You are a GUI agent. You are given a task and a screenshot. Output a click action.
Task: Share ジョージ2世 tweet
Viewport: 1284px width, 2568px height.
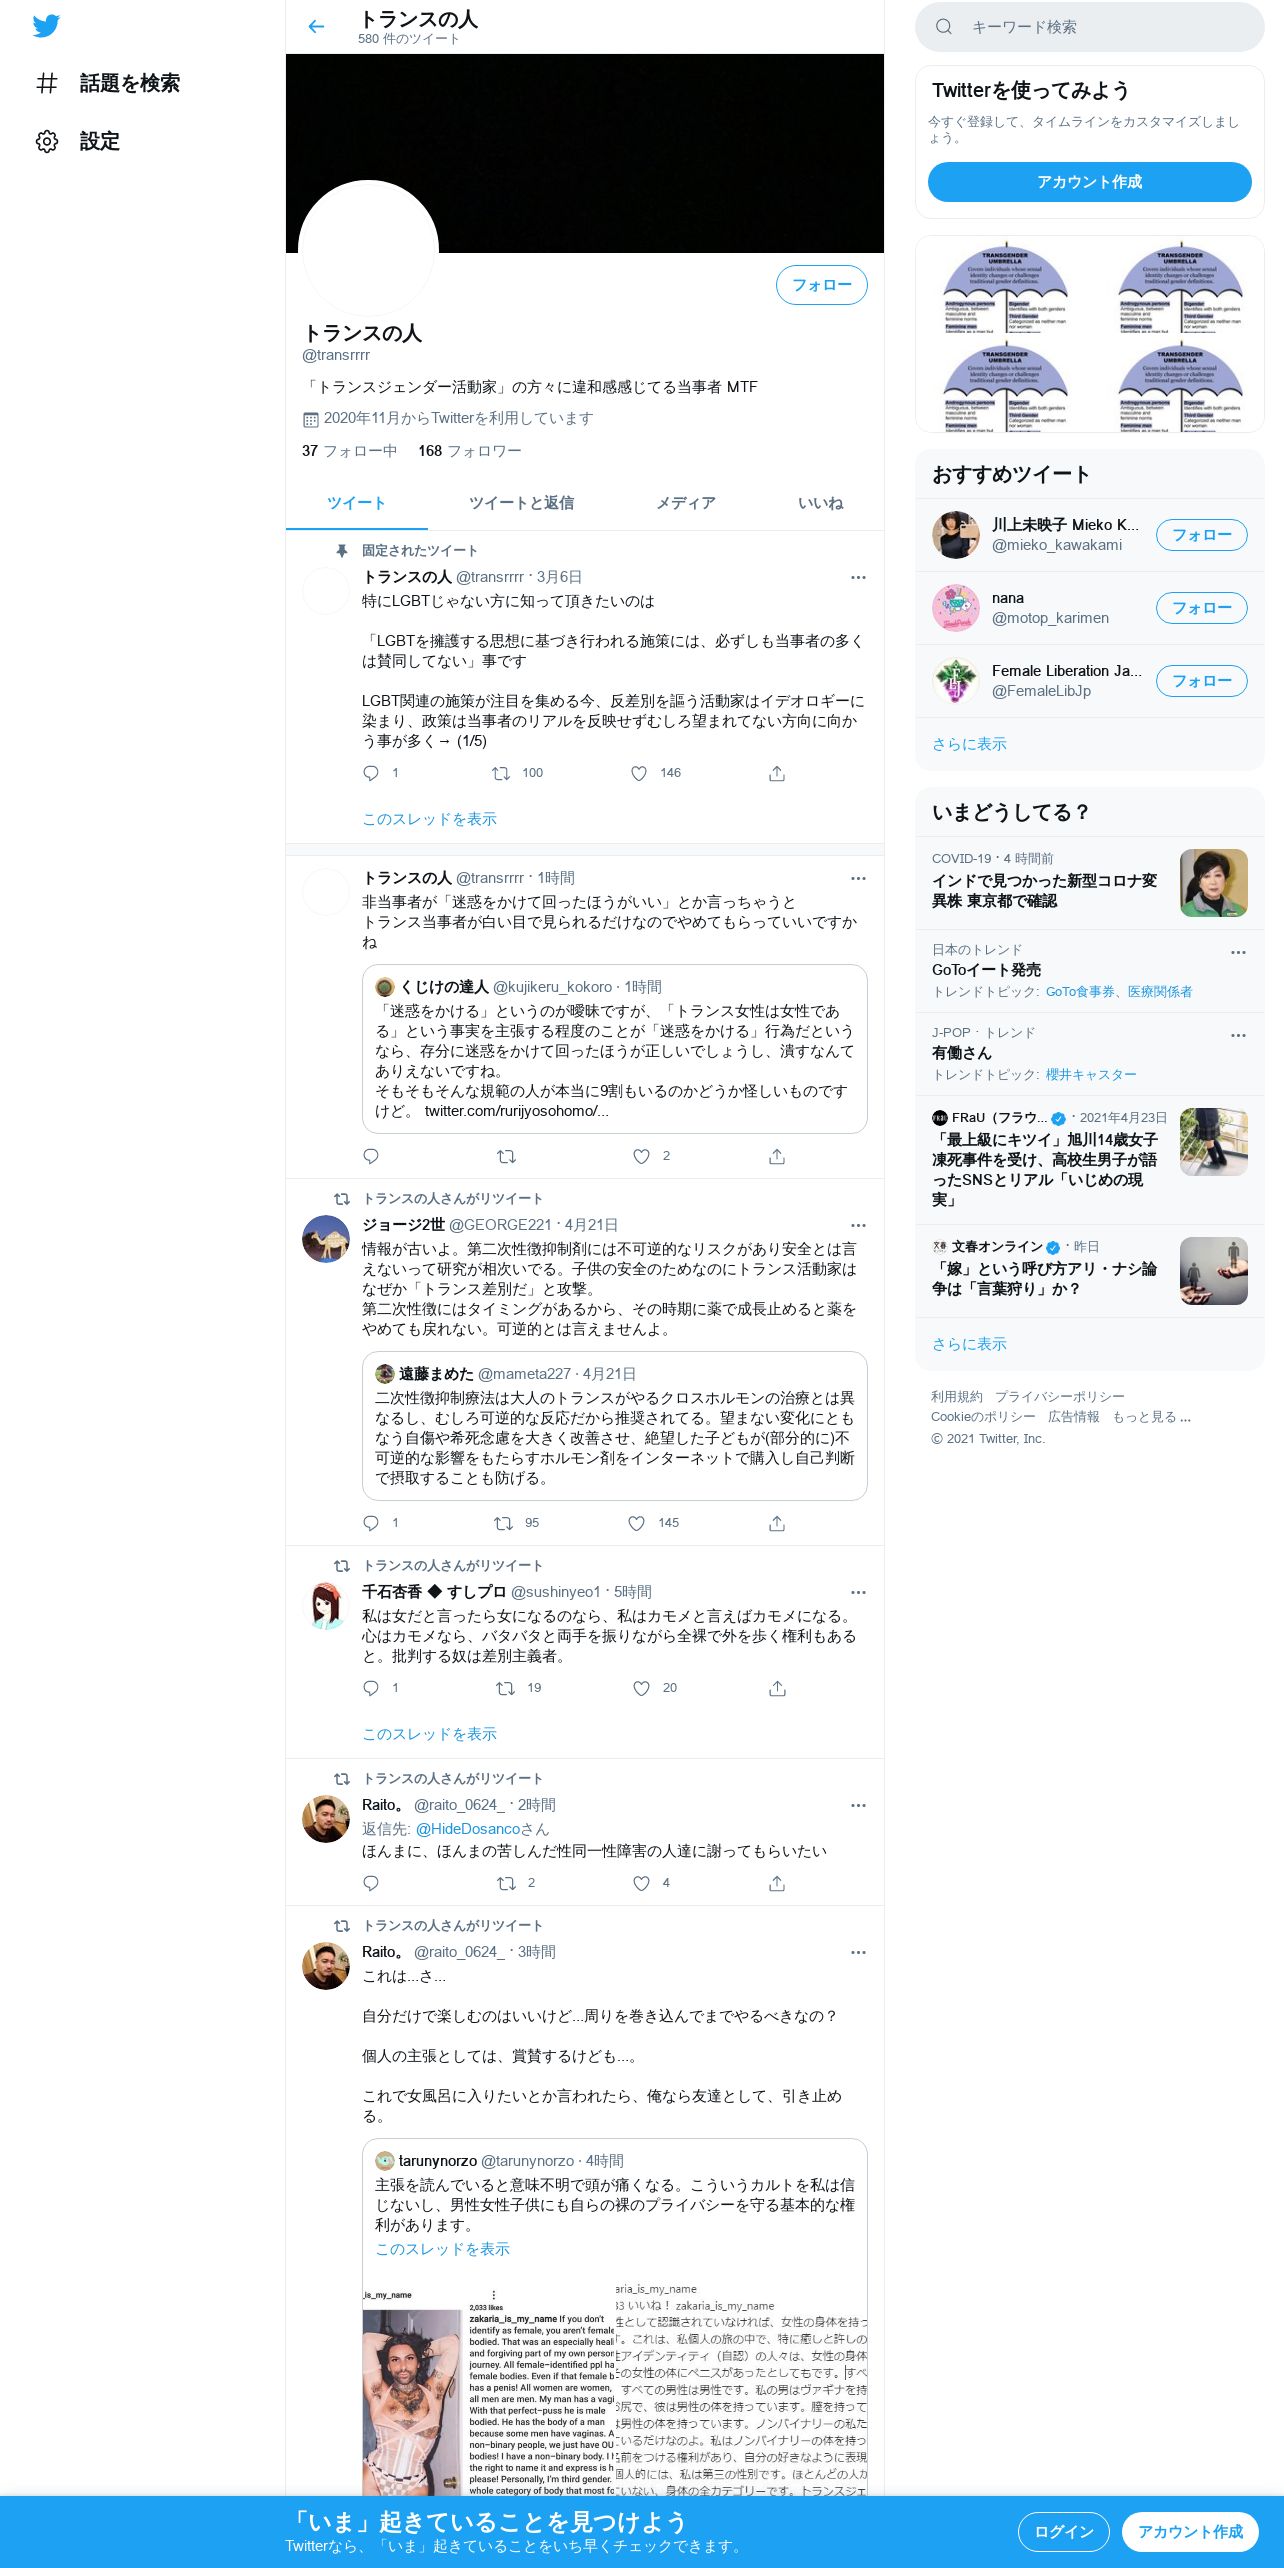(x=777, y=1523)
